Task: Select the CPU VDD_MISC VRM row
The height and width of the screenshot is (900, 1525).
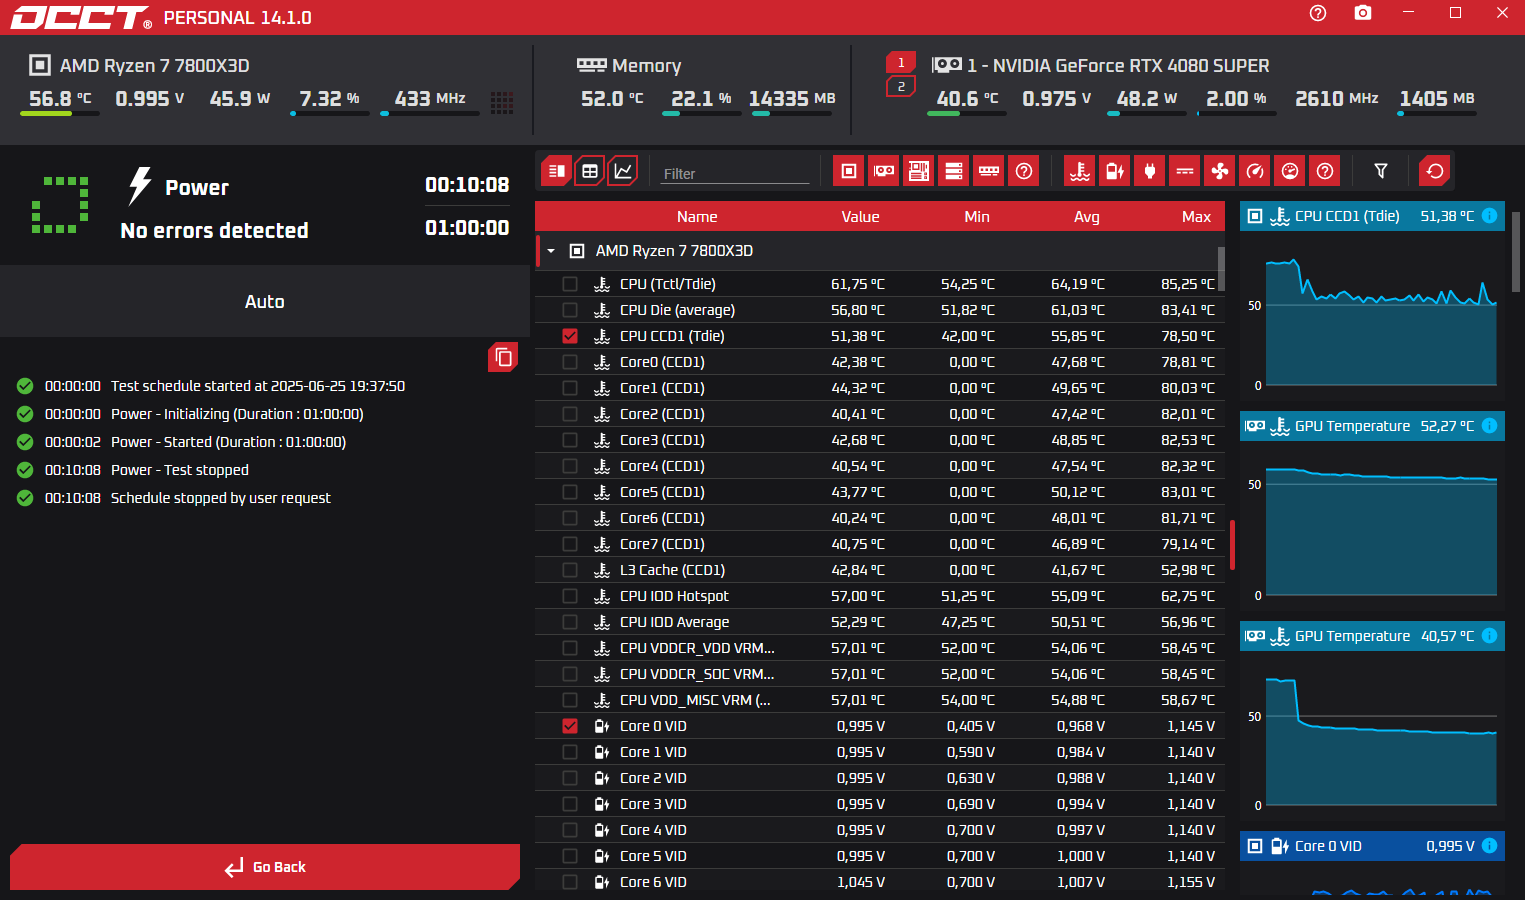Action: [x=880, y=700]
